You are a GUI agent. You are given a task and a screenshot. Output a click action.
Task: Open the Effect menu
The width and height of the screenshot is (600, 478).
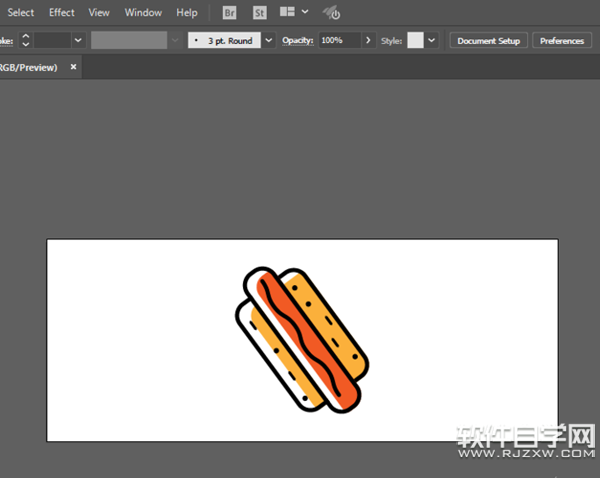tap(62, 13)
